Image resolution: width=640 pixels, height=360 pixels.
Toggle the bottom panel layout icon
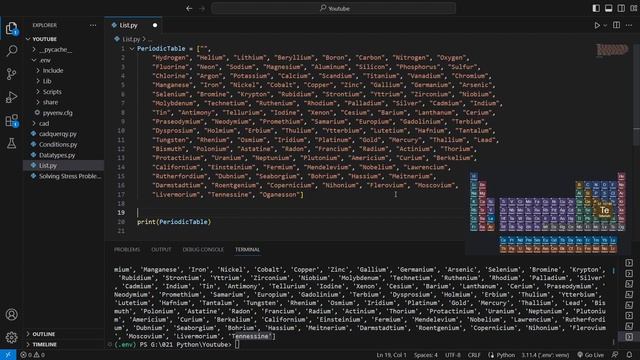click(609, 8)
